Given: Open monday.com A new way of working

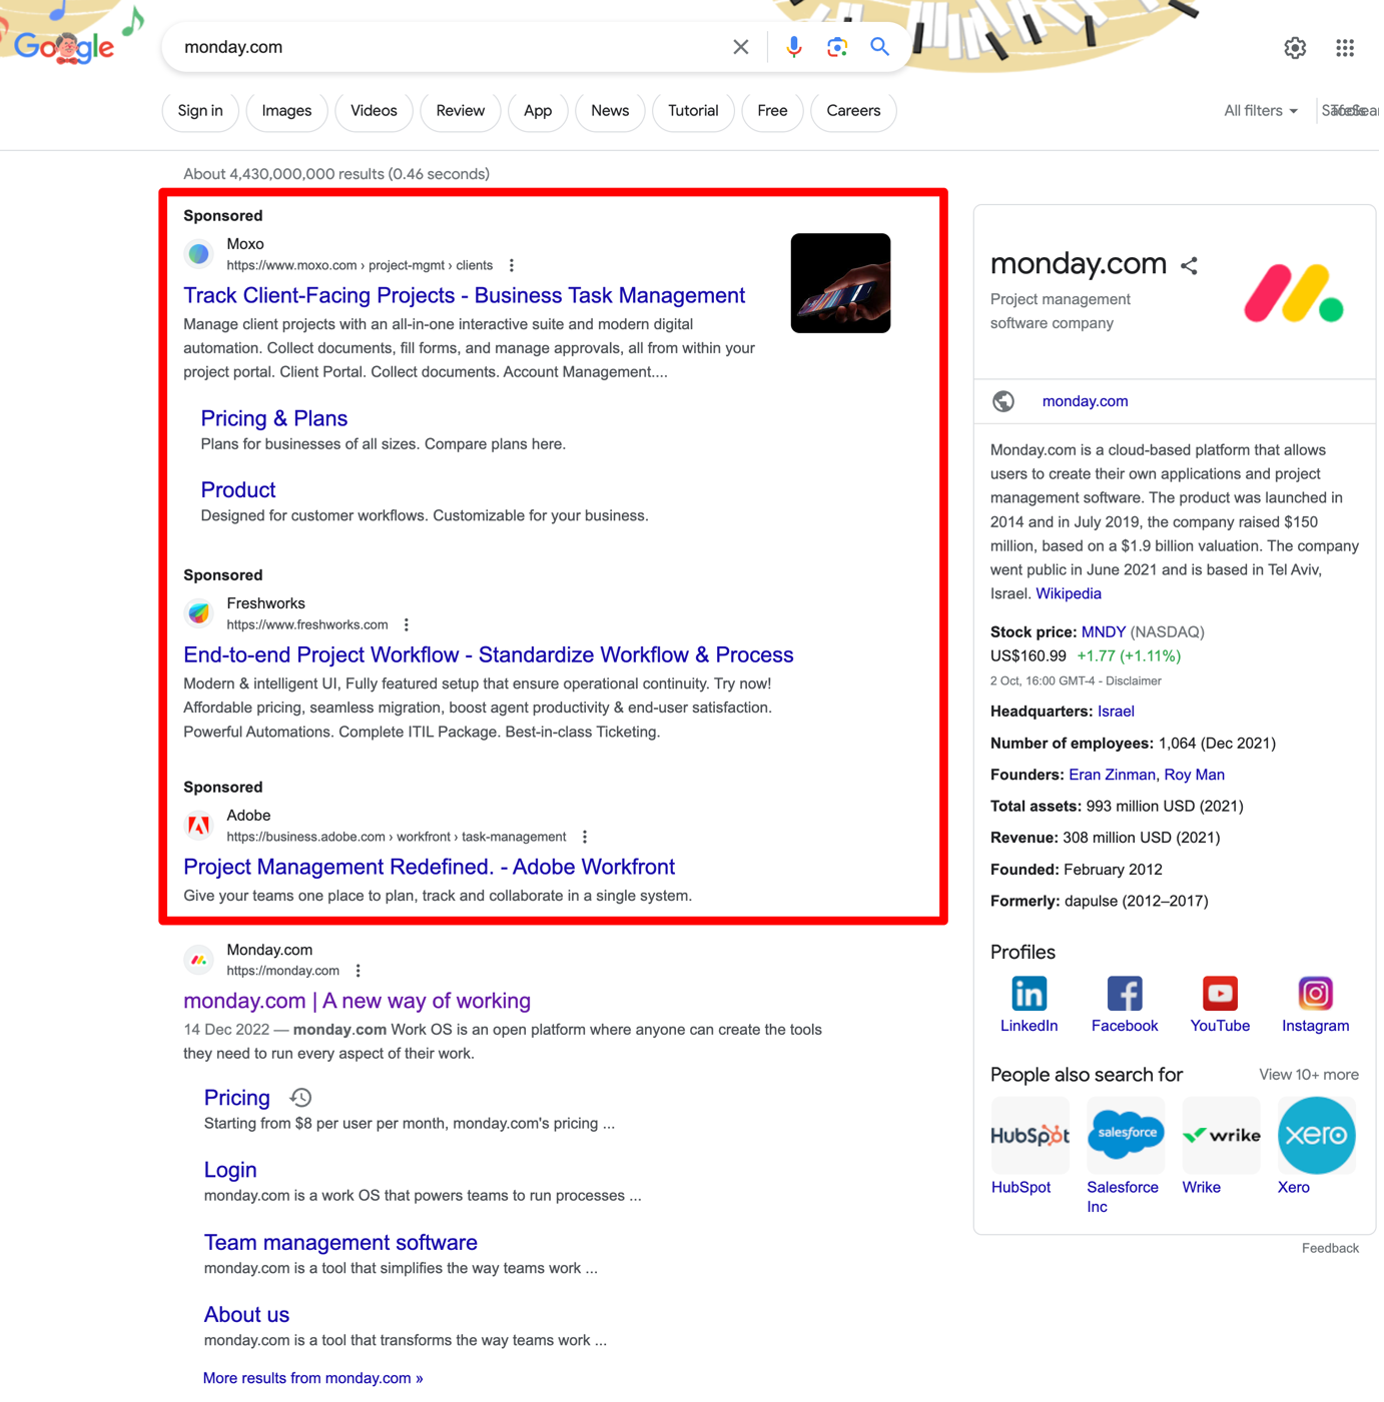Looking at the screenshot, I should pos(357,1002).
